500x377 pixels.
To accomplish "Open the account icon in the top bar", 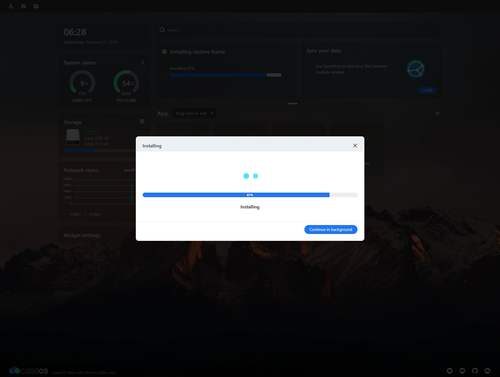I will point(11,6).
